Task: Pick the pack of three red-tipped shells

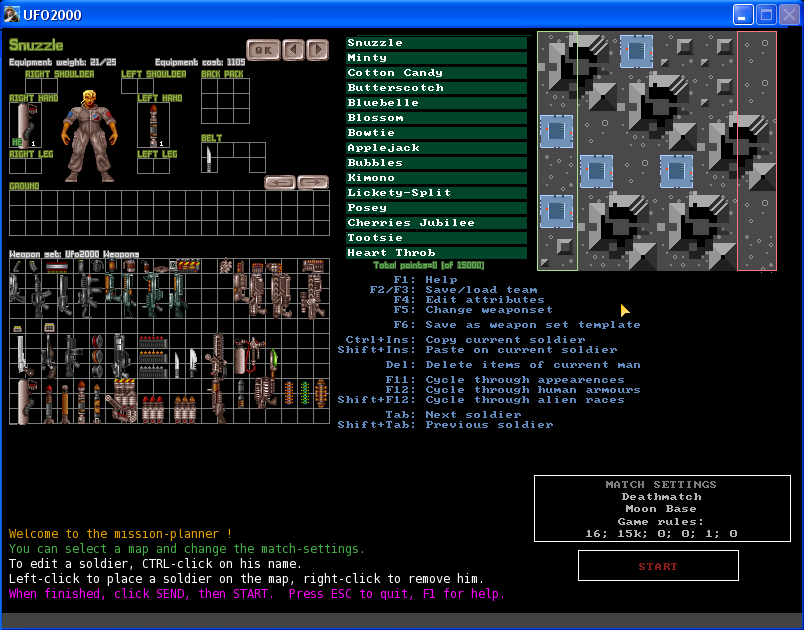Action: 152,409
